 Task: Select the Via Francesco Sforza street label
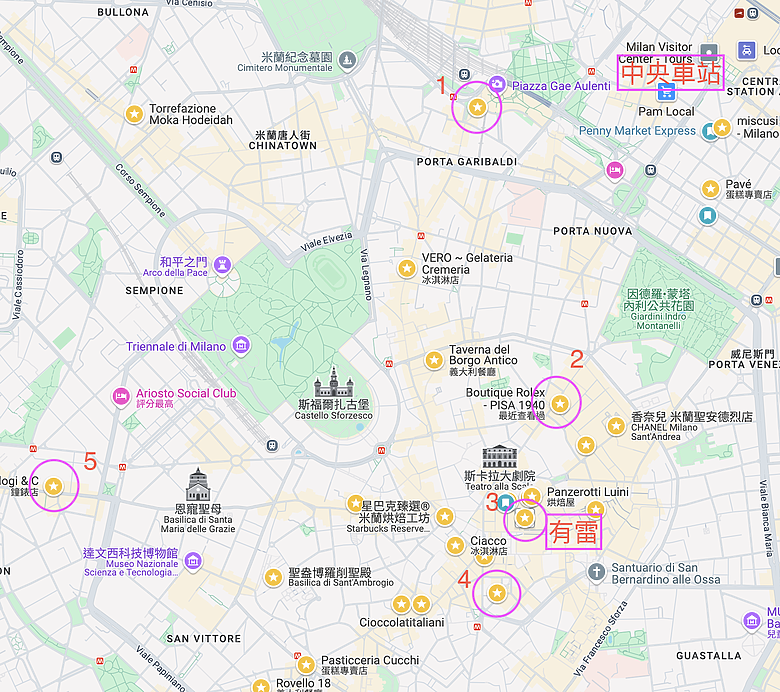pos(600,639)
